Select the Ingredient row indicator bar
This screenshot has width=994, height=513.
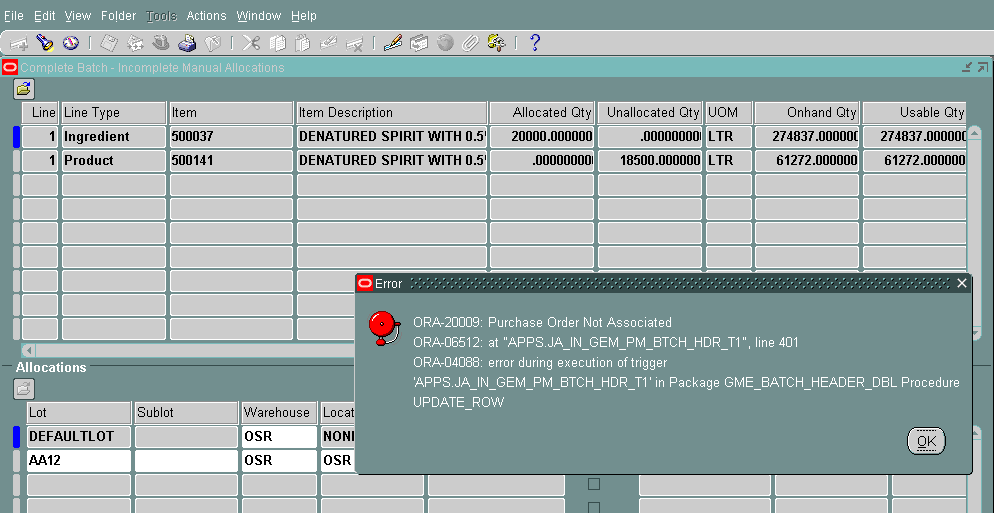pos(16,137)
